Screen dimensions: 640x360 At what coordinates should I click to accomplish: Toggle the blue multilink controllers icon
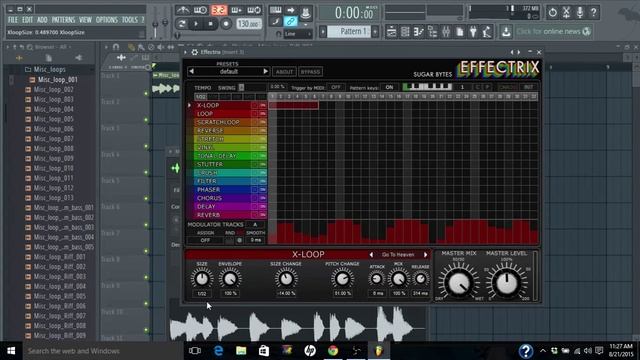point(291,21)
